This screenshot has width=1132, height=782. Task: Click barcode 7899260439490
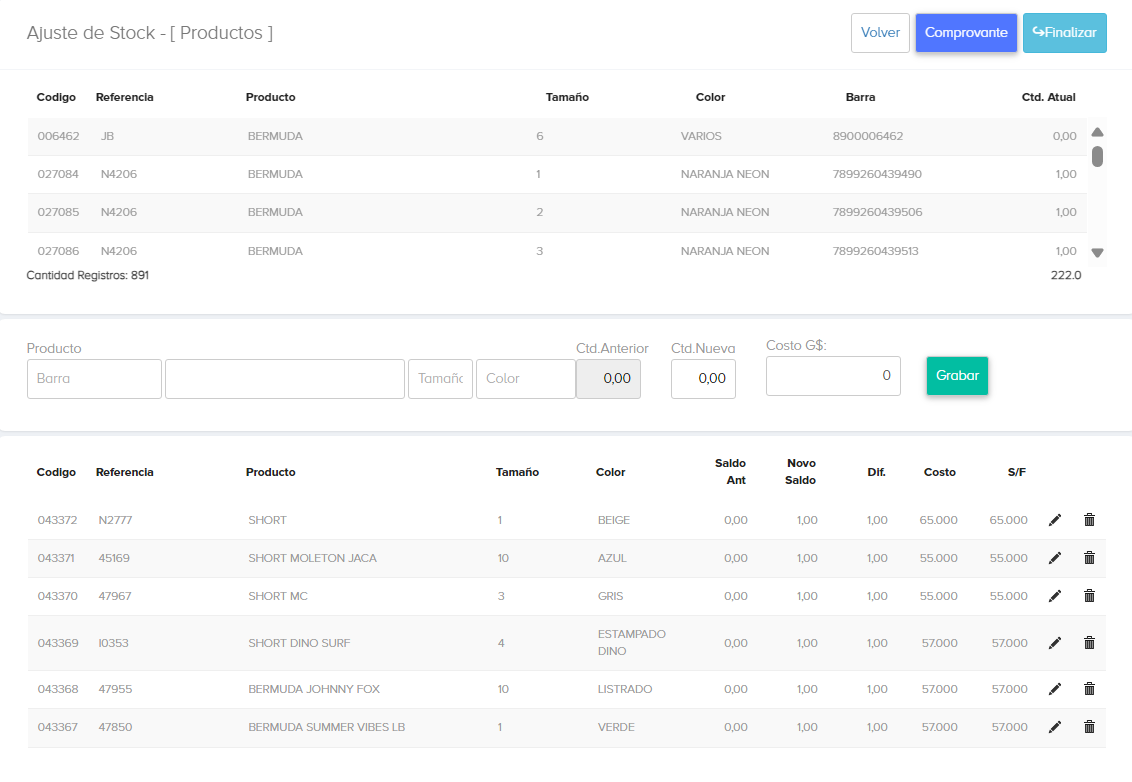coord(877,174)
